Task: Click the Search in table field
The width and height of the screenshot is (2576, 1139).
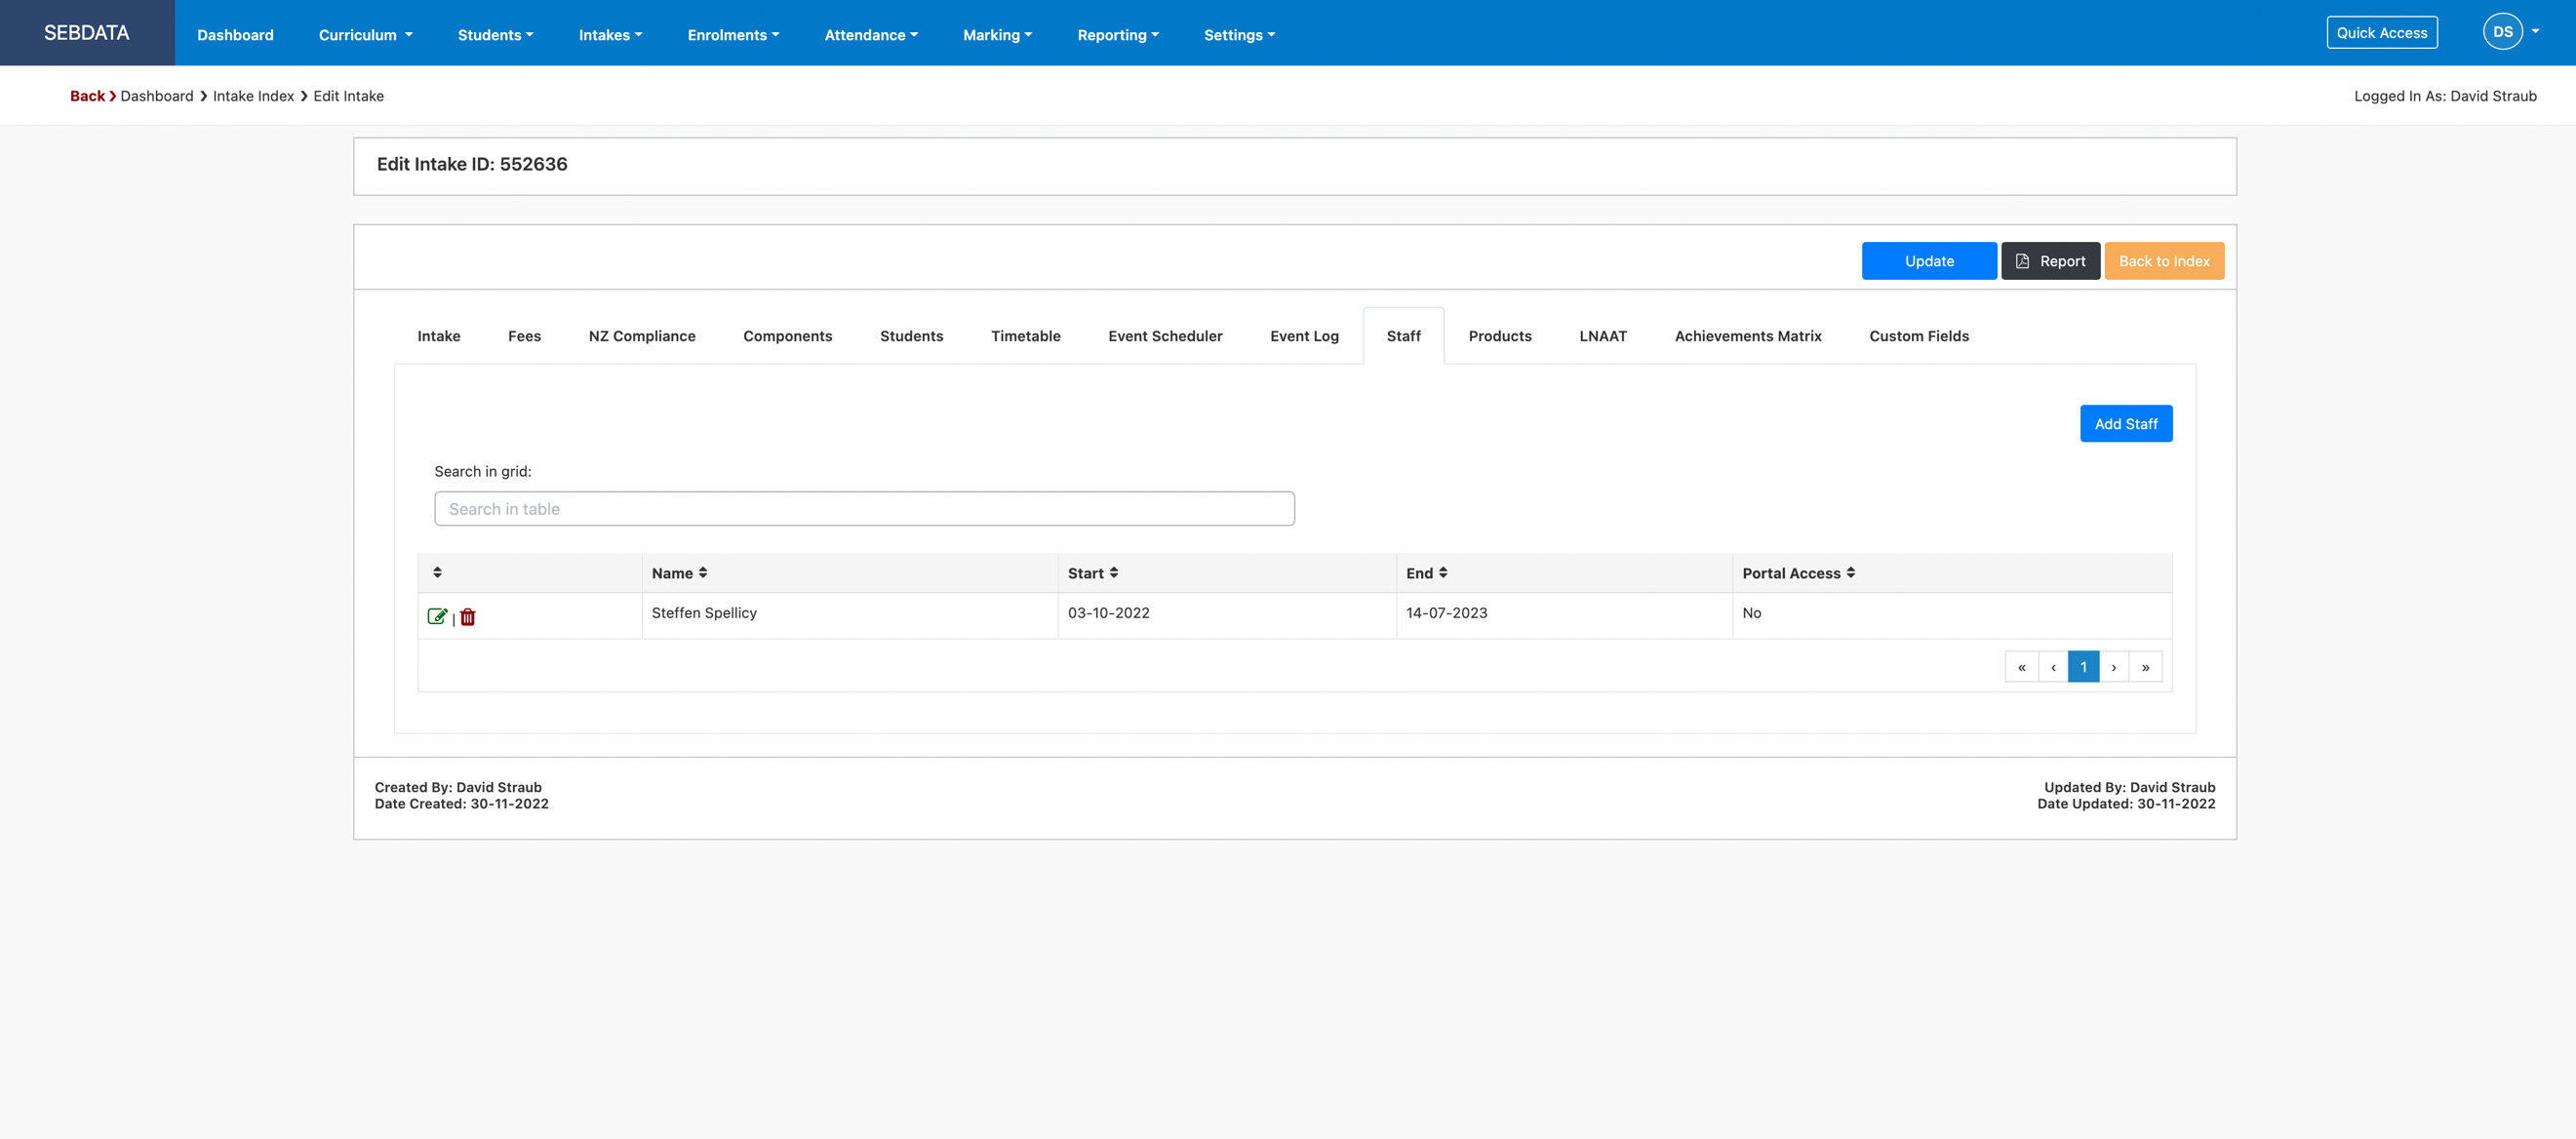Action: coord(864,509)
